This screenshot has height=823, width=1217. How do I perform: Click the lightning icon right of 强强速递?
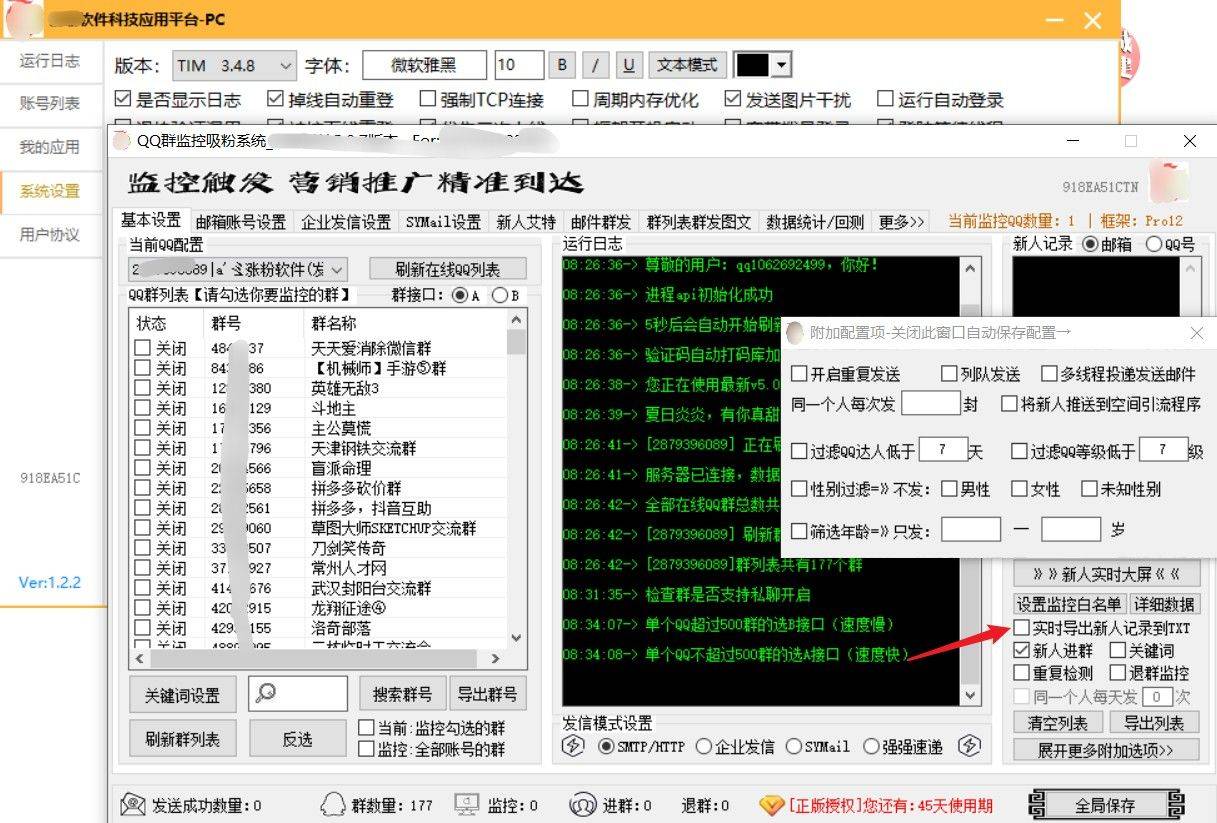coord(968,746)
